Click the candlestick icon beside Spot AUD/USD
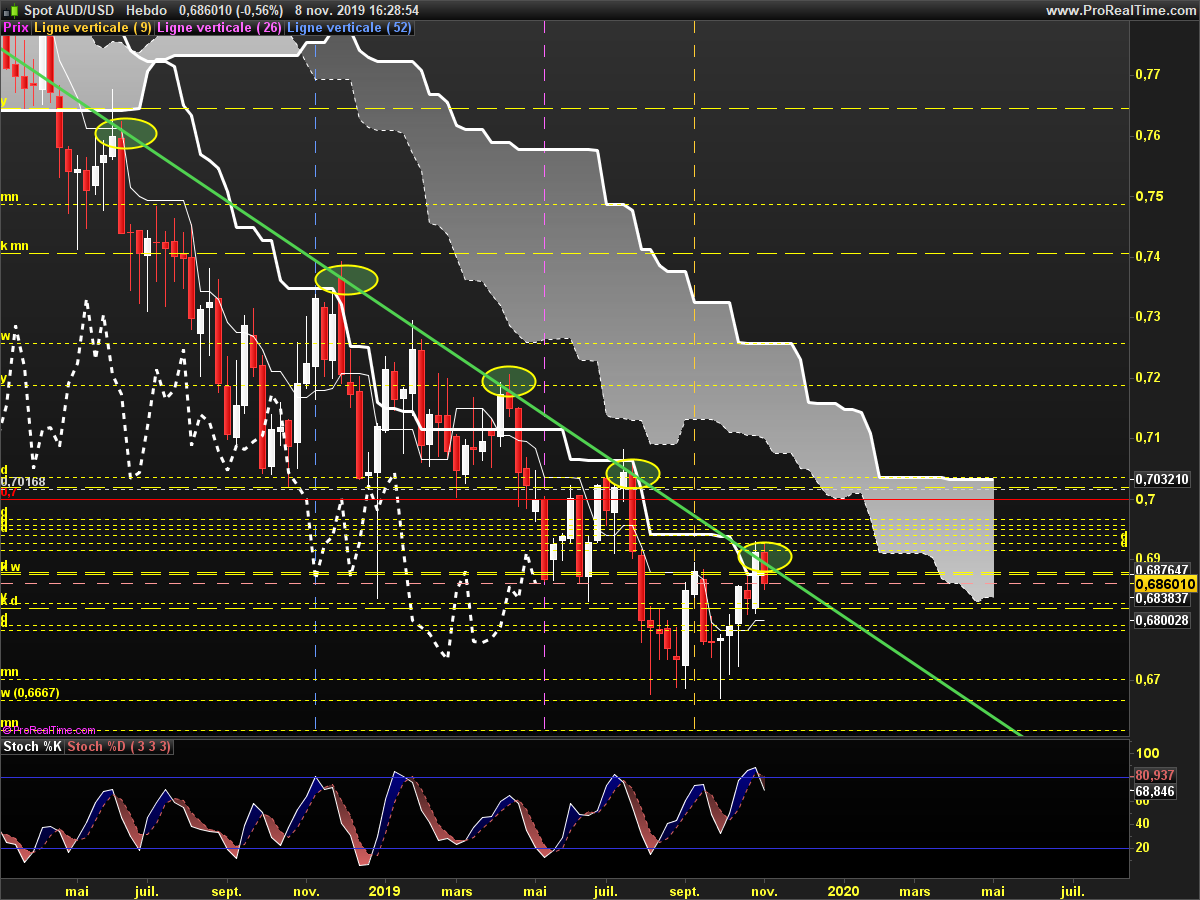1200x900 pixels. [x=11, y=9]
